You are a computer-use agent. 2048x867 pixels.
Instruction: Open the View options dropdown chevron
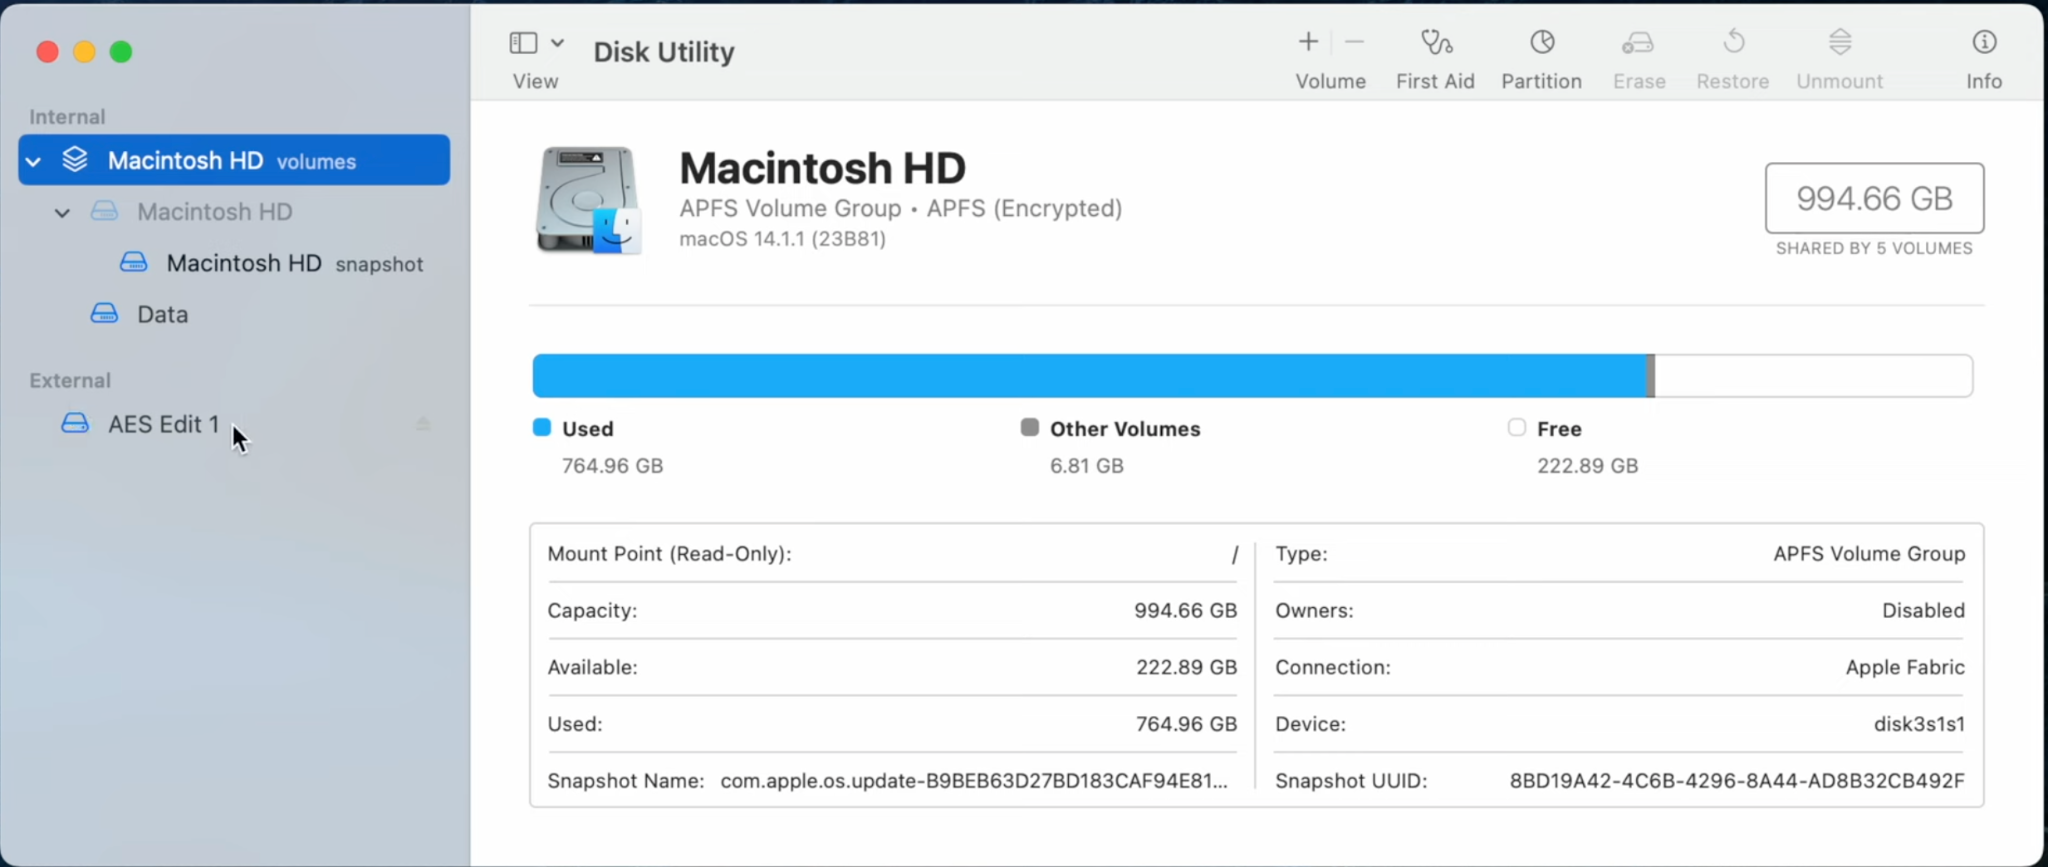coord(558,42)
